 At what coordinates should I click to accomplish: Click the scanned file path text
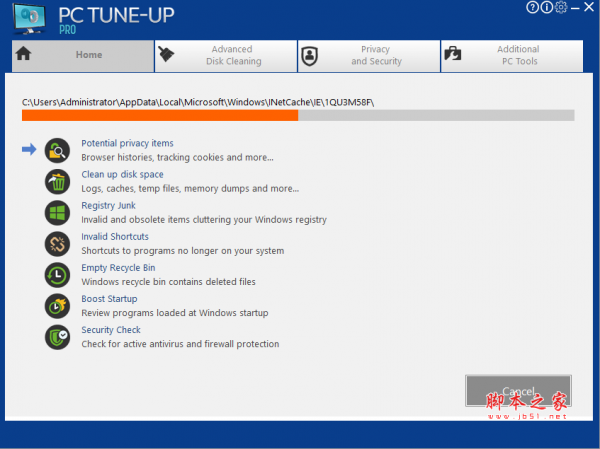[198, 102]
